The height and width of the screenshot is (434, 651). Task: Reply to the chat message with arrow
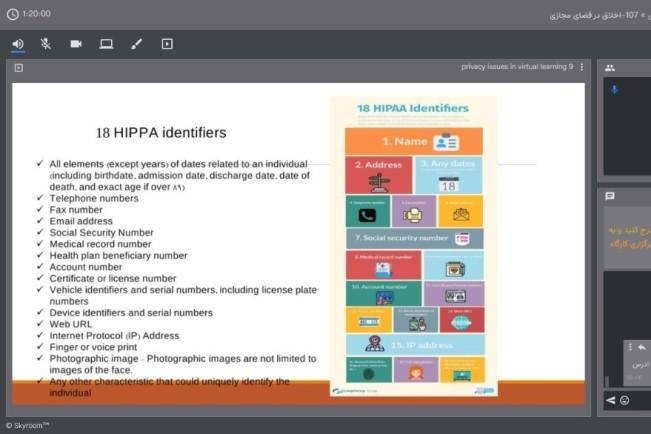point(641,348)
